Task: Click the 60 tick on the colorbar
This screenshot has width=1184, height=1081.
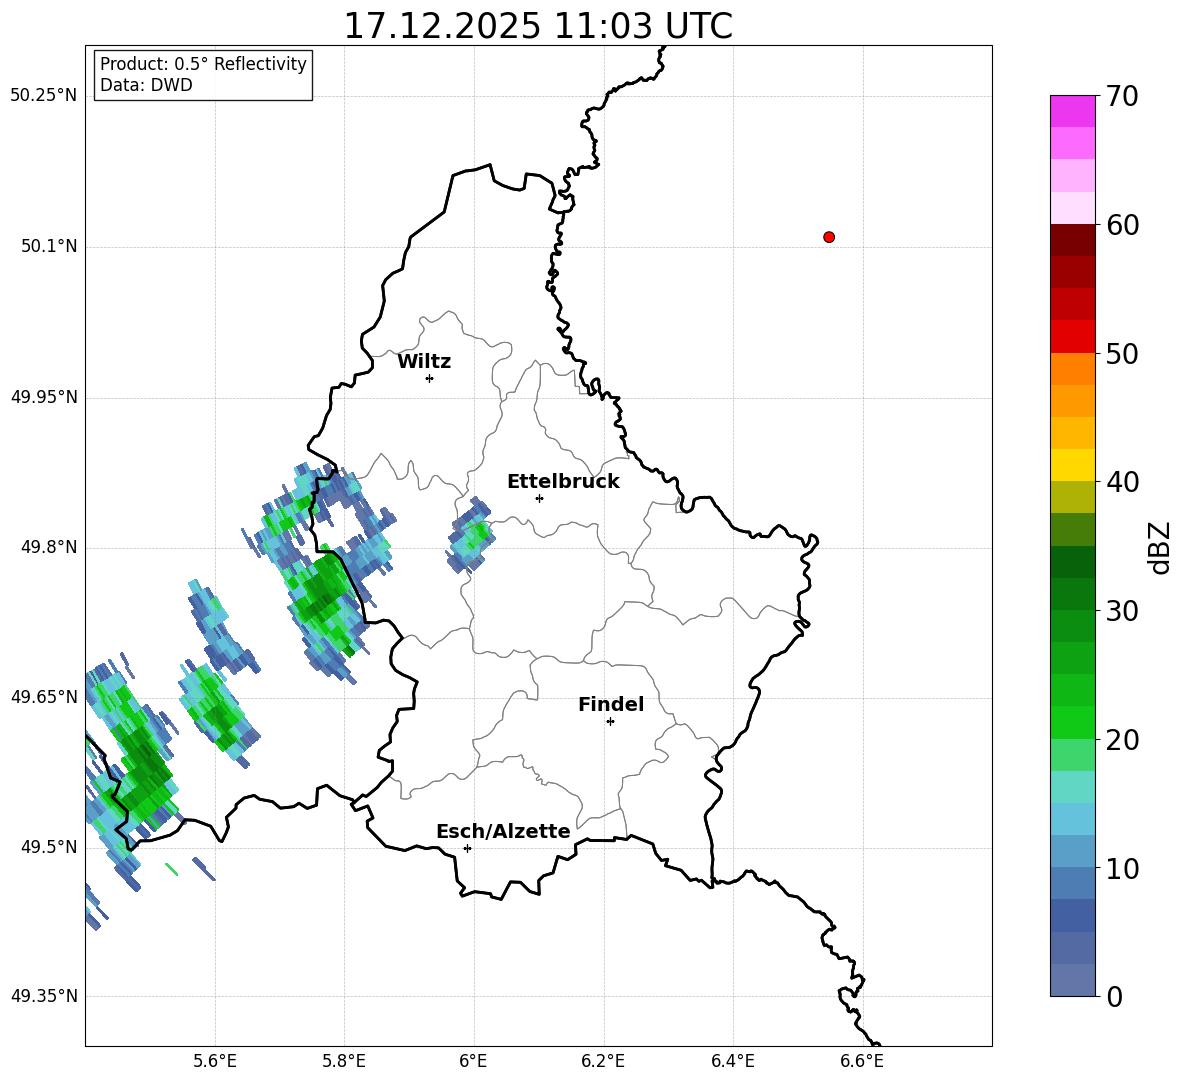Action: [1122, 225]
